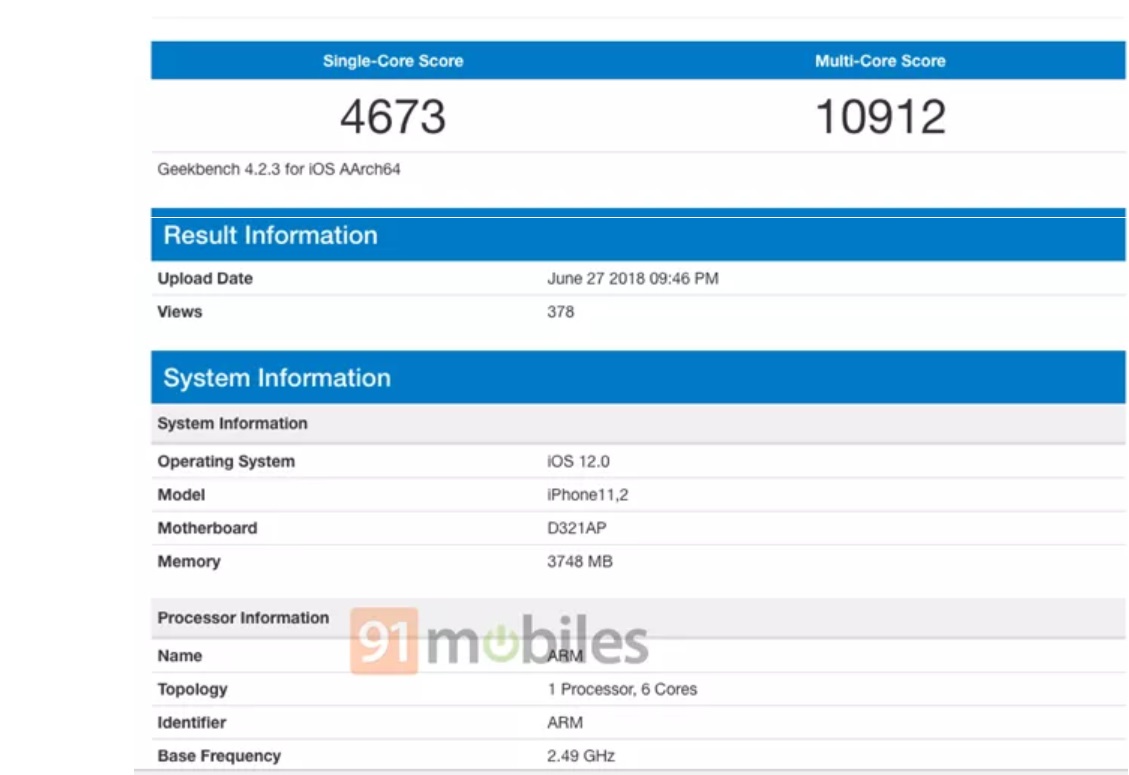Click the D321AP motherboard value
Viewport: 1129px width, 775px height.
(576, 528)
